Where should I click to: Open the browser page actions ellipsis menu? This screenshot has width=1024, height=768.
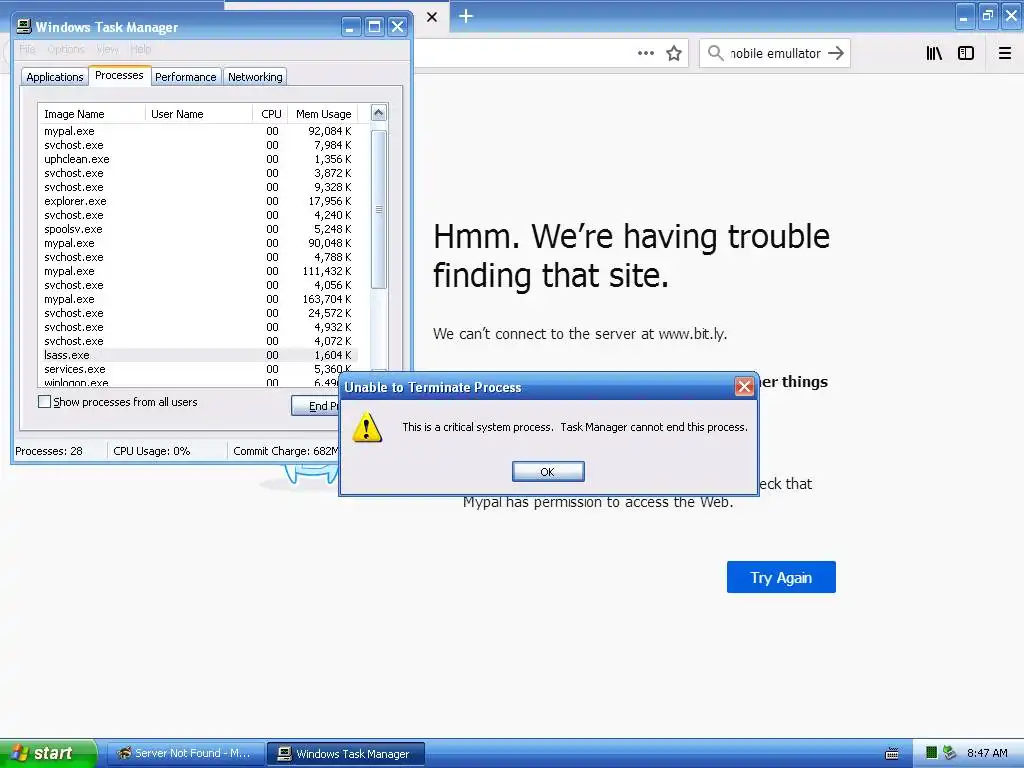pos(645,53)
